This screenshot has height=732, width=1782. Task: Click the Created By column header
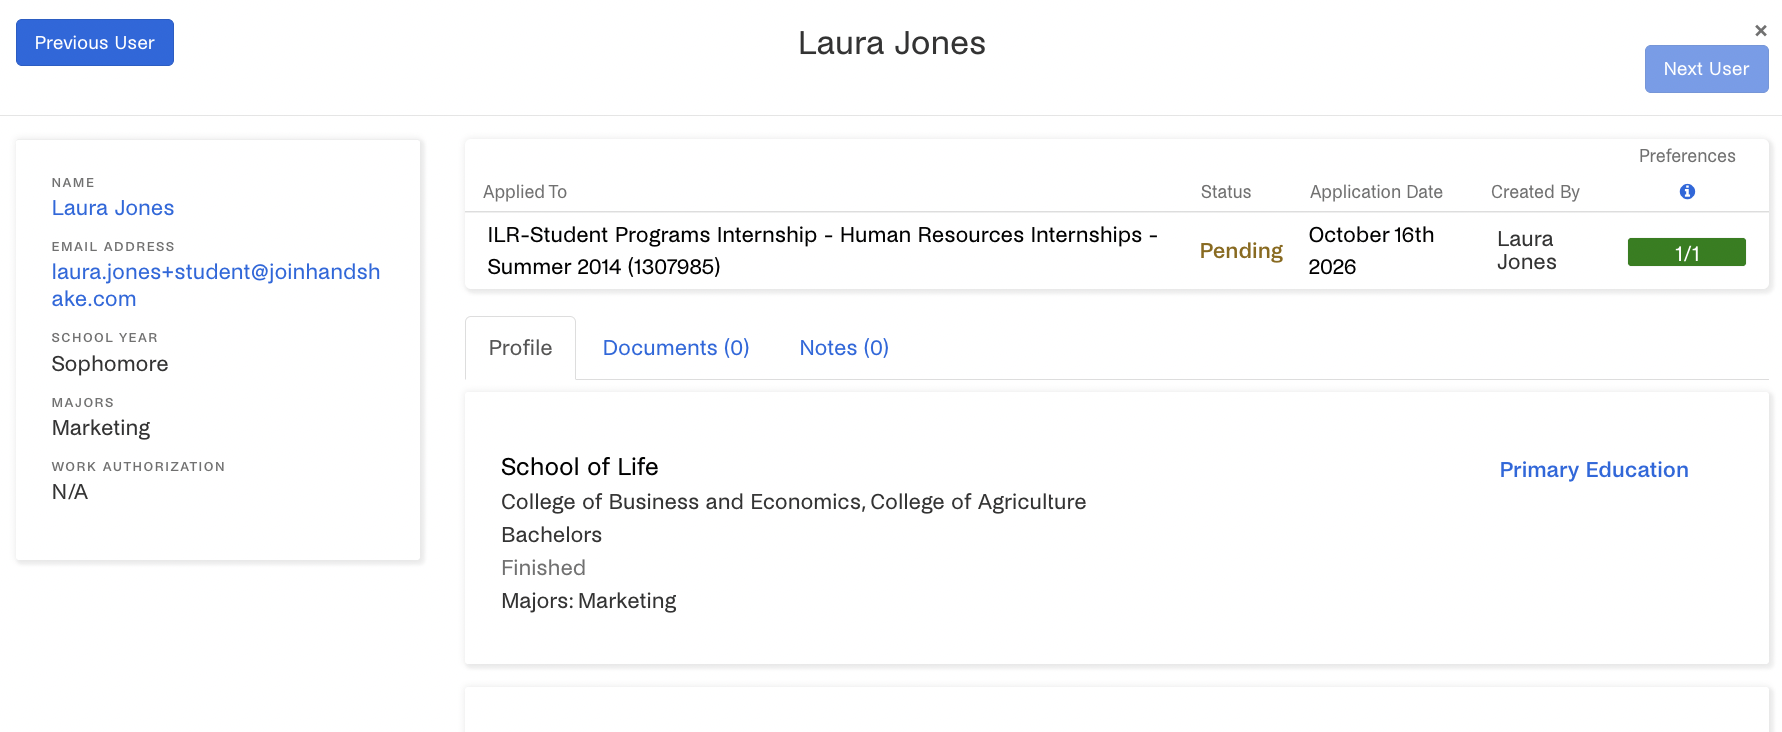pyautogui.click(x=1535, y=192)
